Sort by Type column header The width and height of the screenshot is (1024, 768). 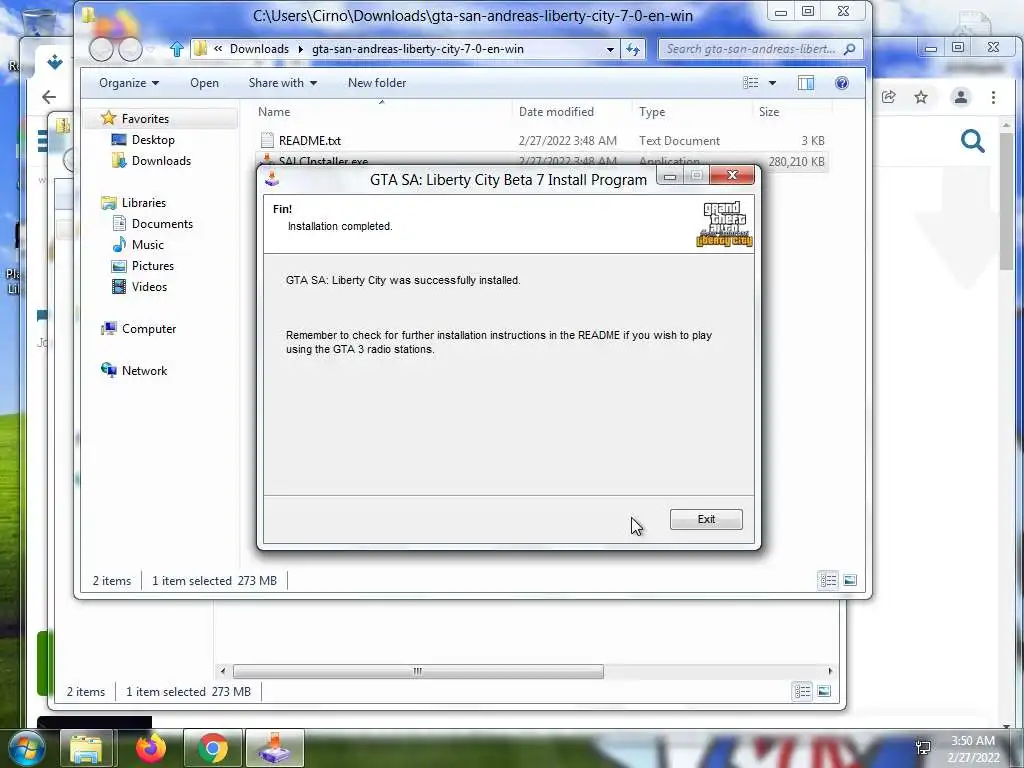652,112
